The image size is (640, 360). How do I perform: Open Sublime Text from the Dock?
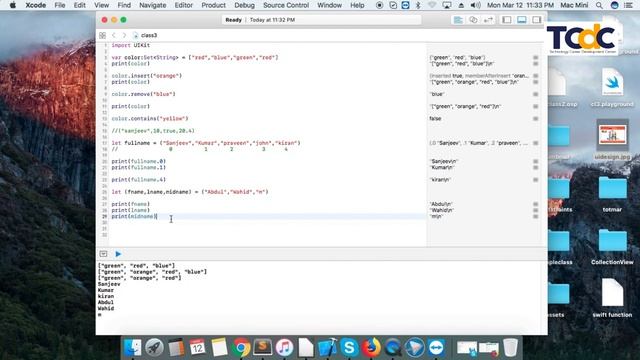coord(263,348)
